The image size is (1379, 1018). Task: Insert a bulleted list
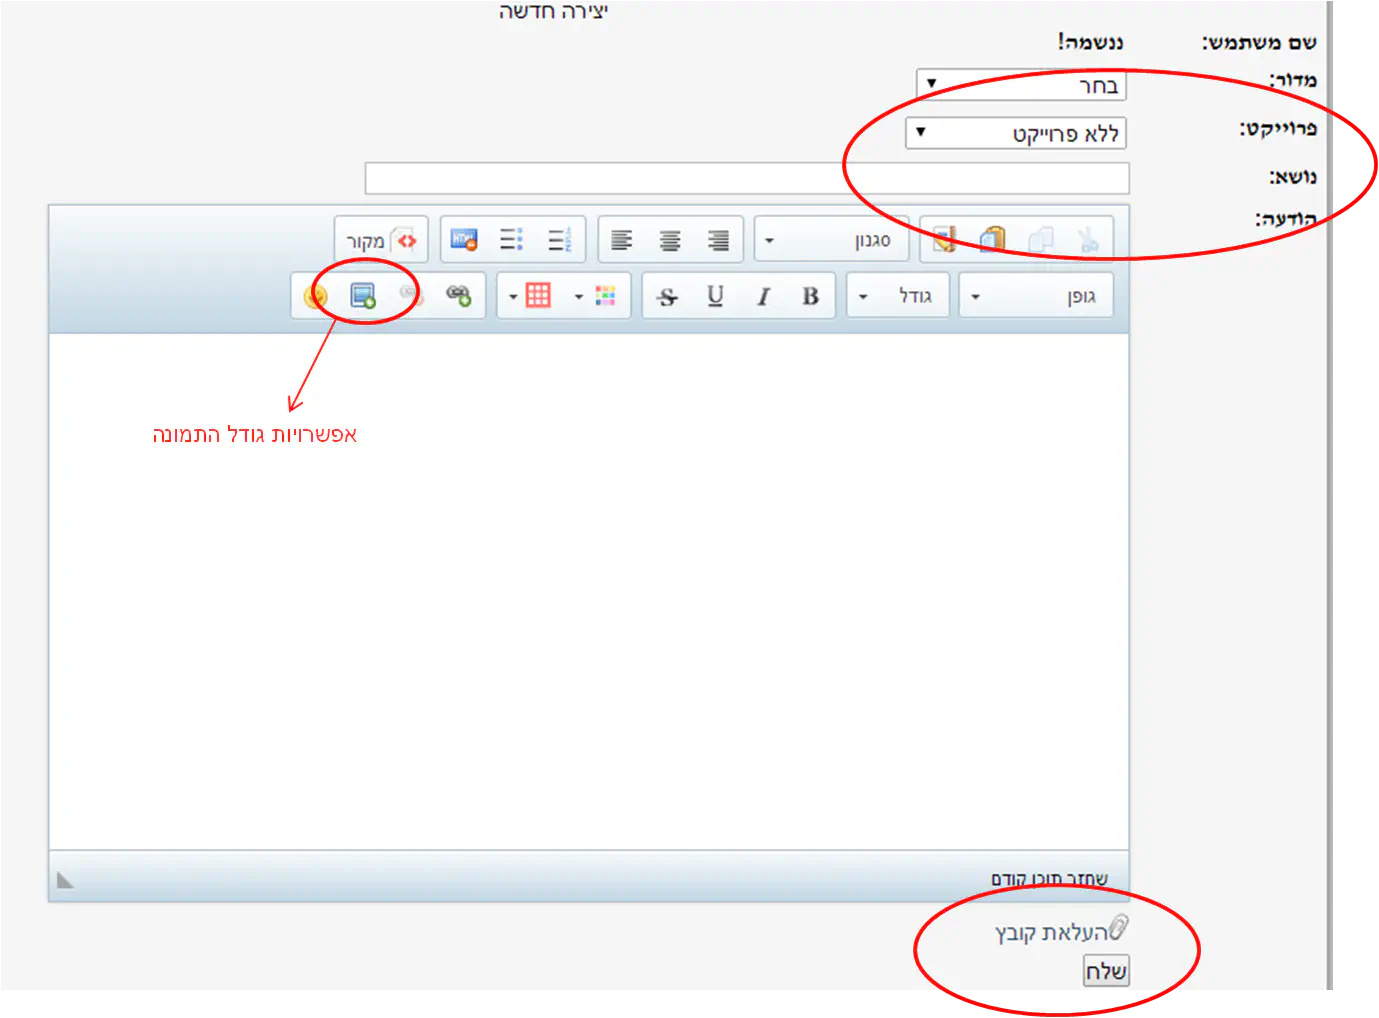[511, 240]
